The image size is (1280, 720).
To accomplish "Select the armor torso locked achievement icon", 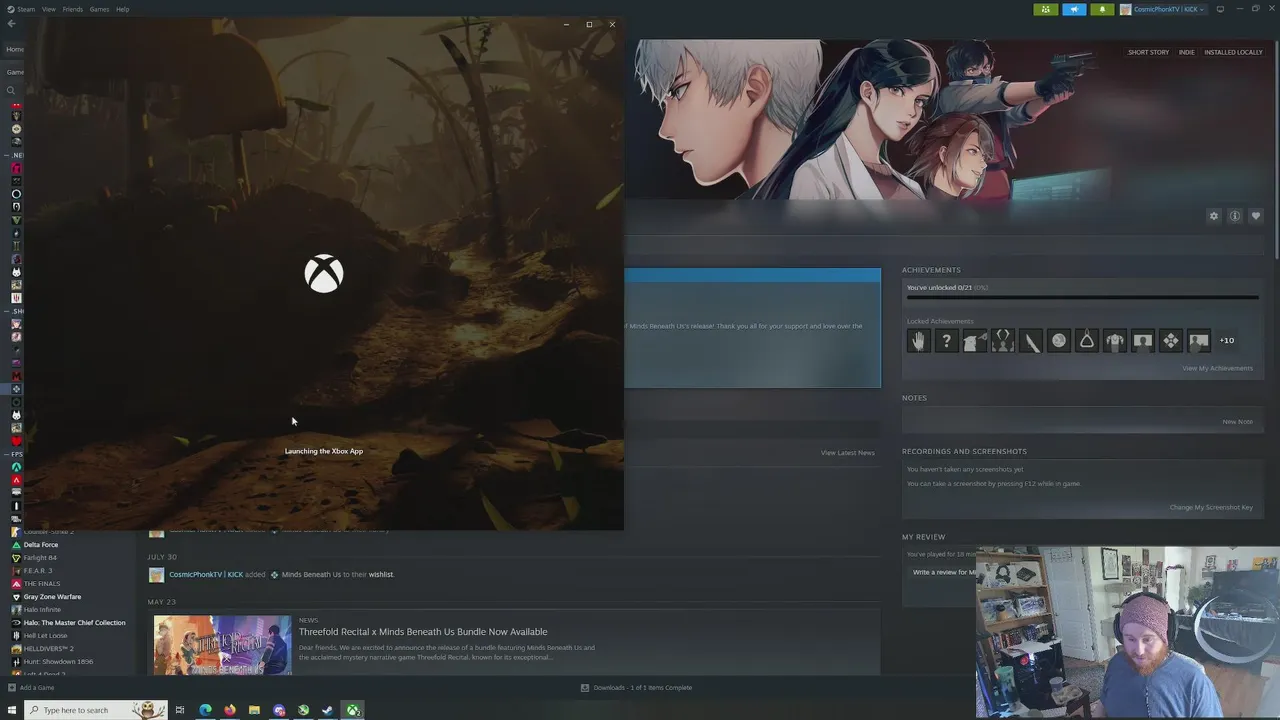I will click(x=1114, y=340).
